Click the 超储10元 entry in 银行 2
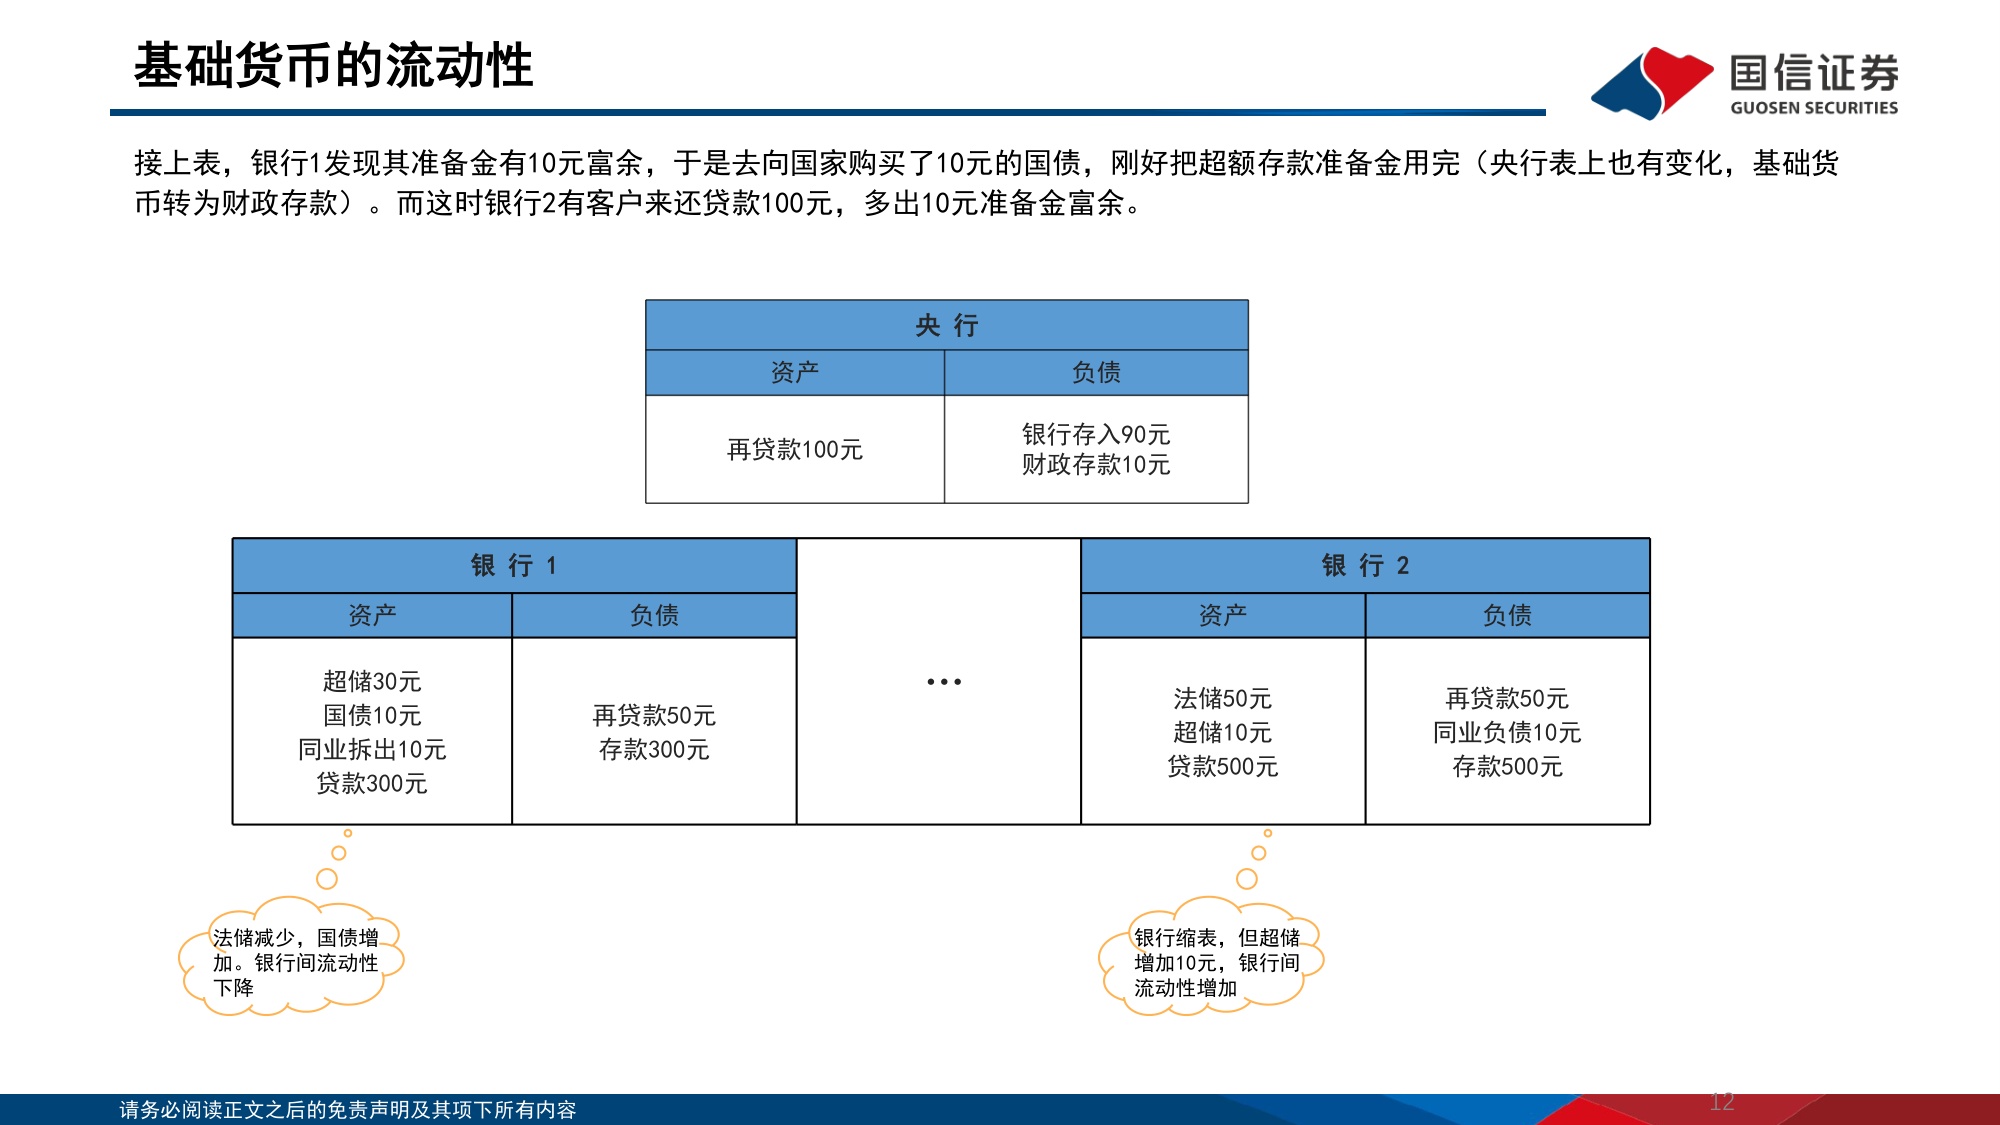Image resolution: width=2000 pixels, height=1125 pixels. click(x=1222, y=732)
